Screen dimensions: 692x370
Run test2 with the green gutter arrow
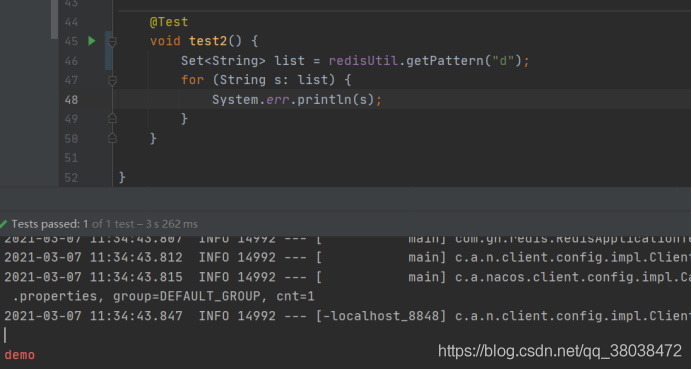coord(92,41)
